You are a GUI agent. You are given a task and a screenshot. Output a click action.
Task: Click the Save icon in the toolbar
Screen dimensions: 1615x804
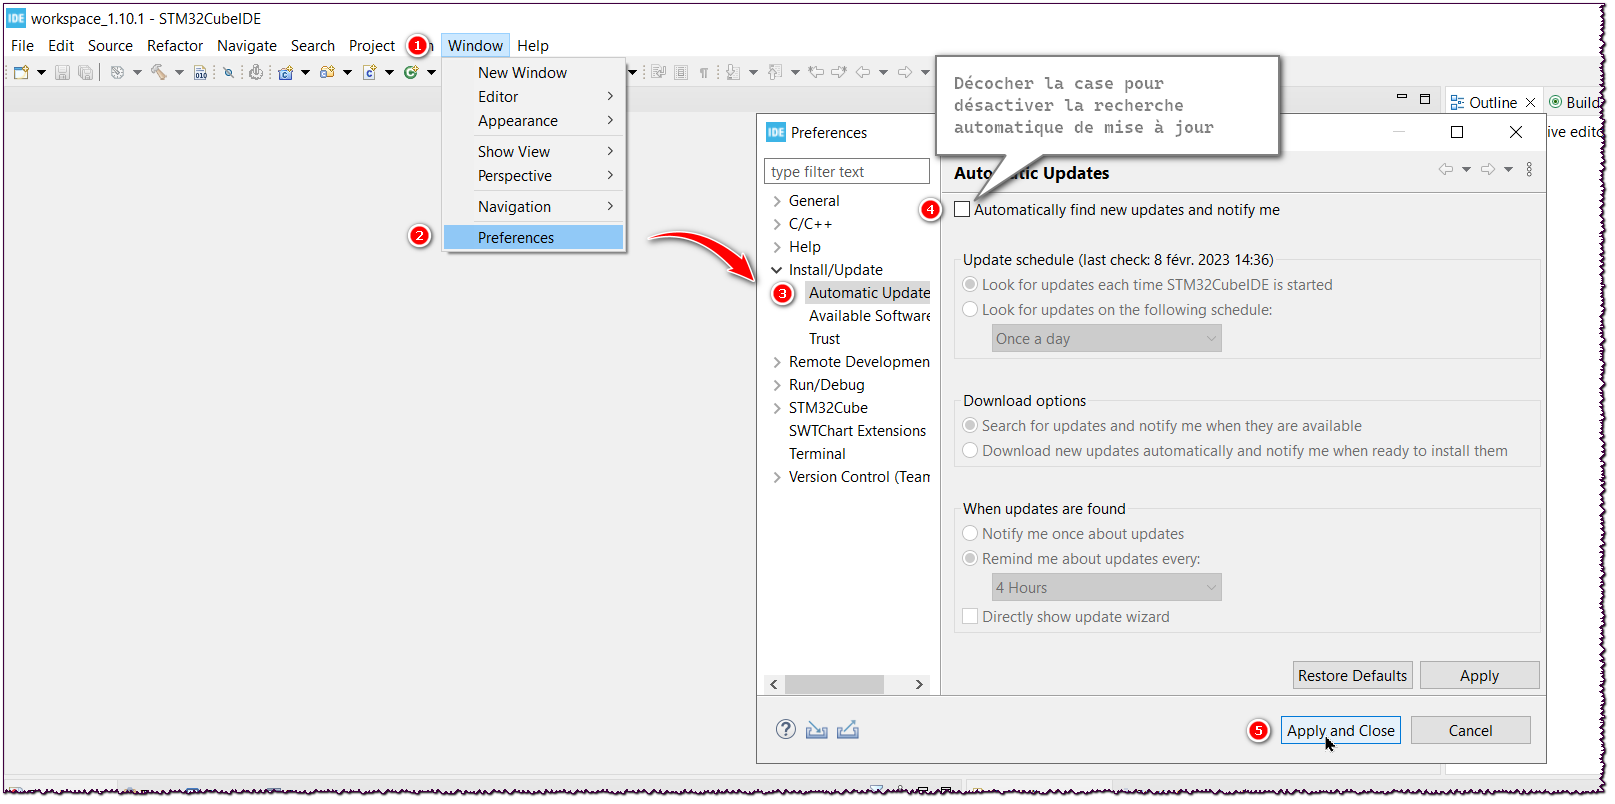tap(62, 72)
